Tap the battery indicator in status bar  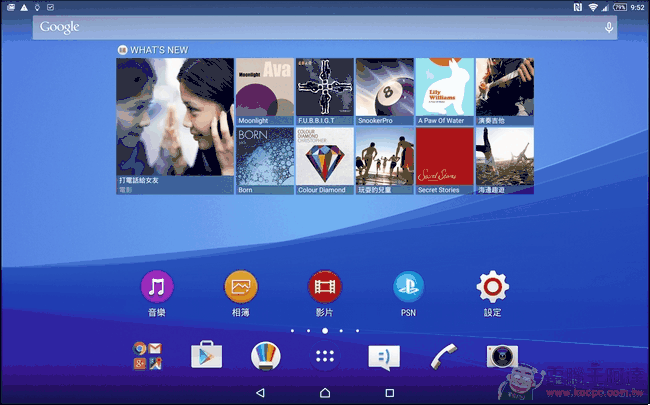pos(620,7)
